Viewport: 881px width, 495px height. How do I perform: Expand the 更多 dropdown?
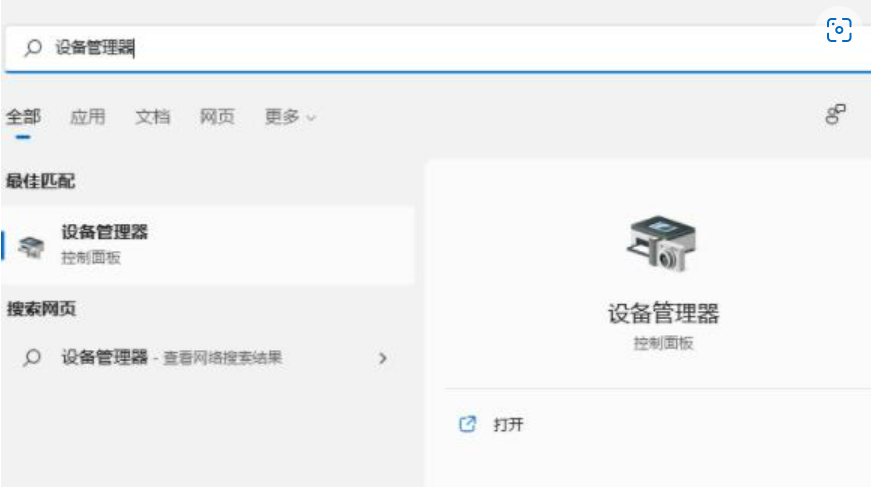[290, 117]
